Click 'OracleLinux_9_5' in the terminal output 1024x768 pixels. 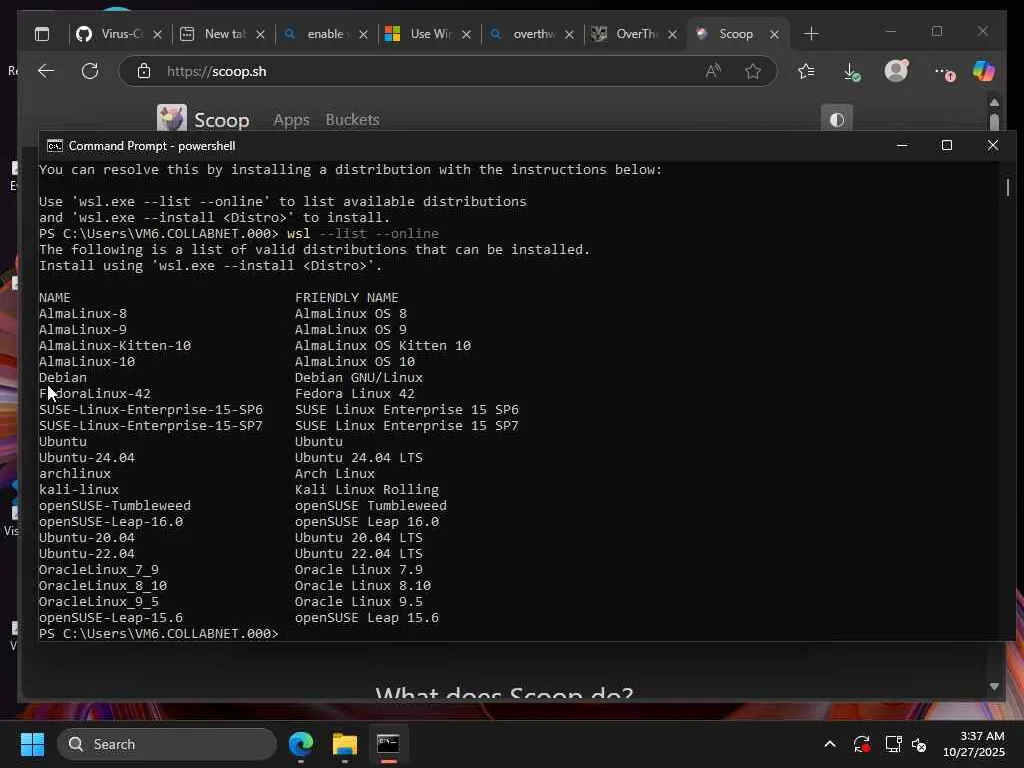pos(99,601)
